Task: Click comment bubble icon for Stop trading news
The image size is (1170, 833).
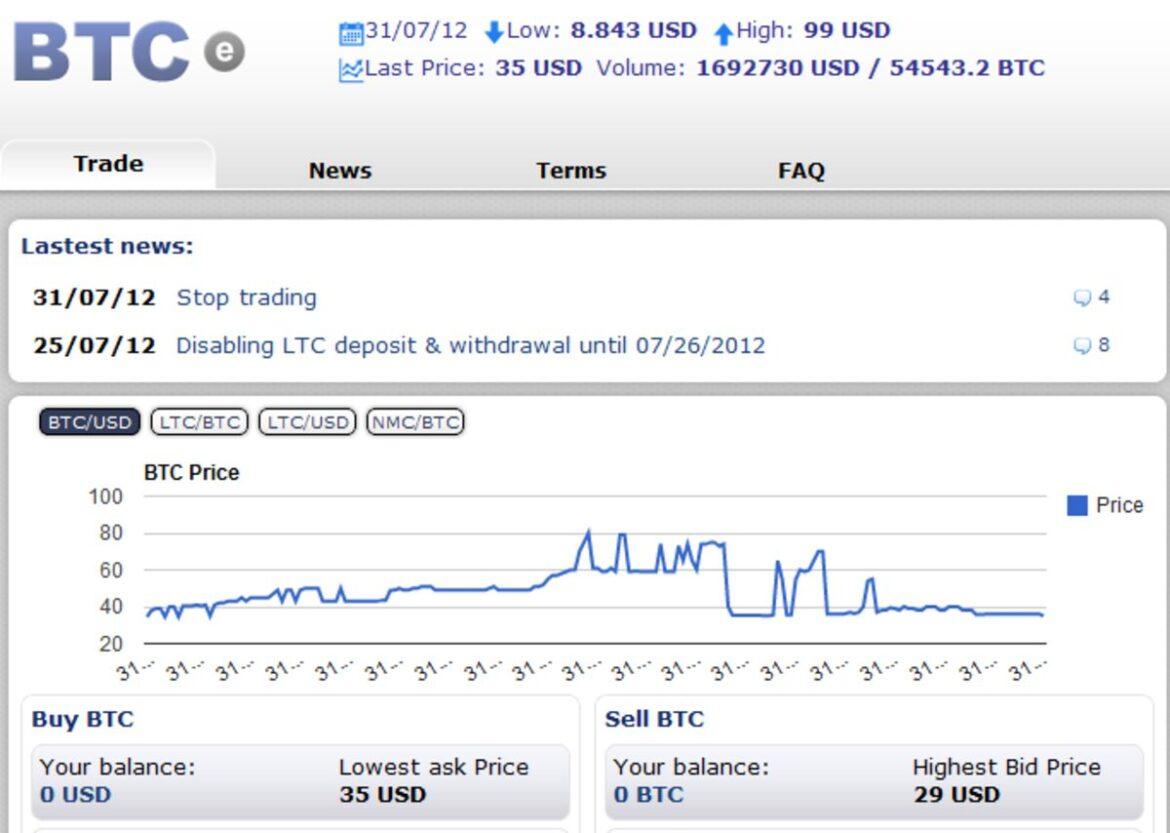Action: click(1081, 298)
